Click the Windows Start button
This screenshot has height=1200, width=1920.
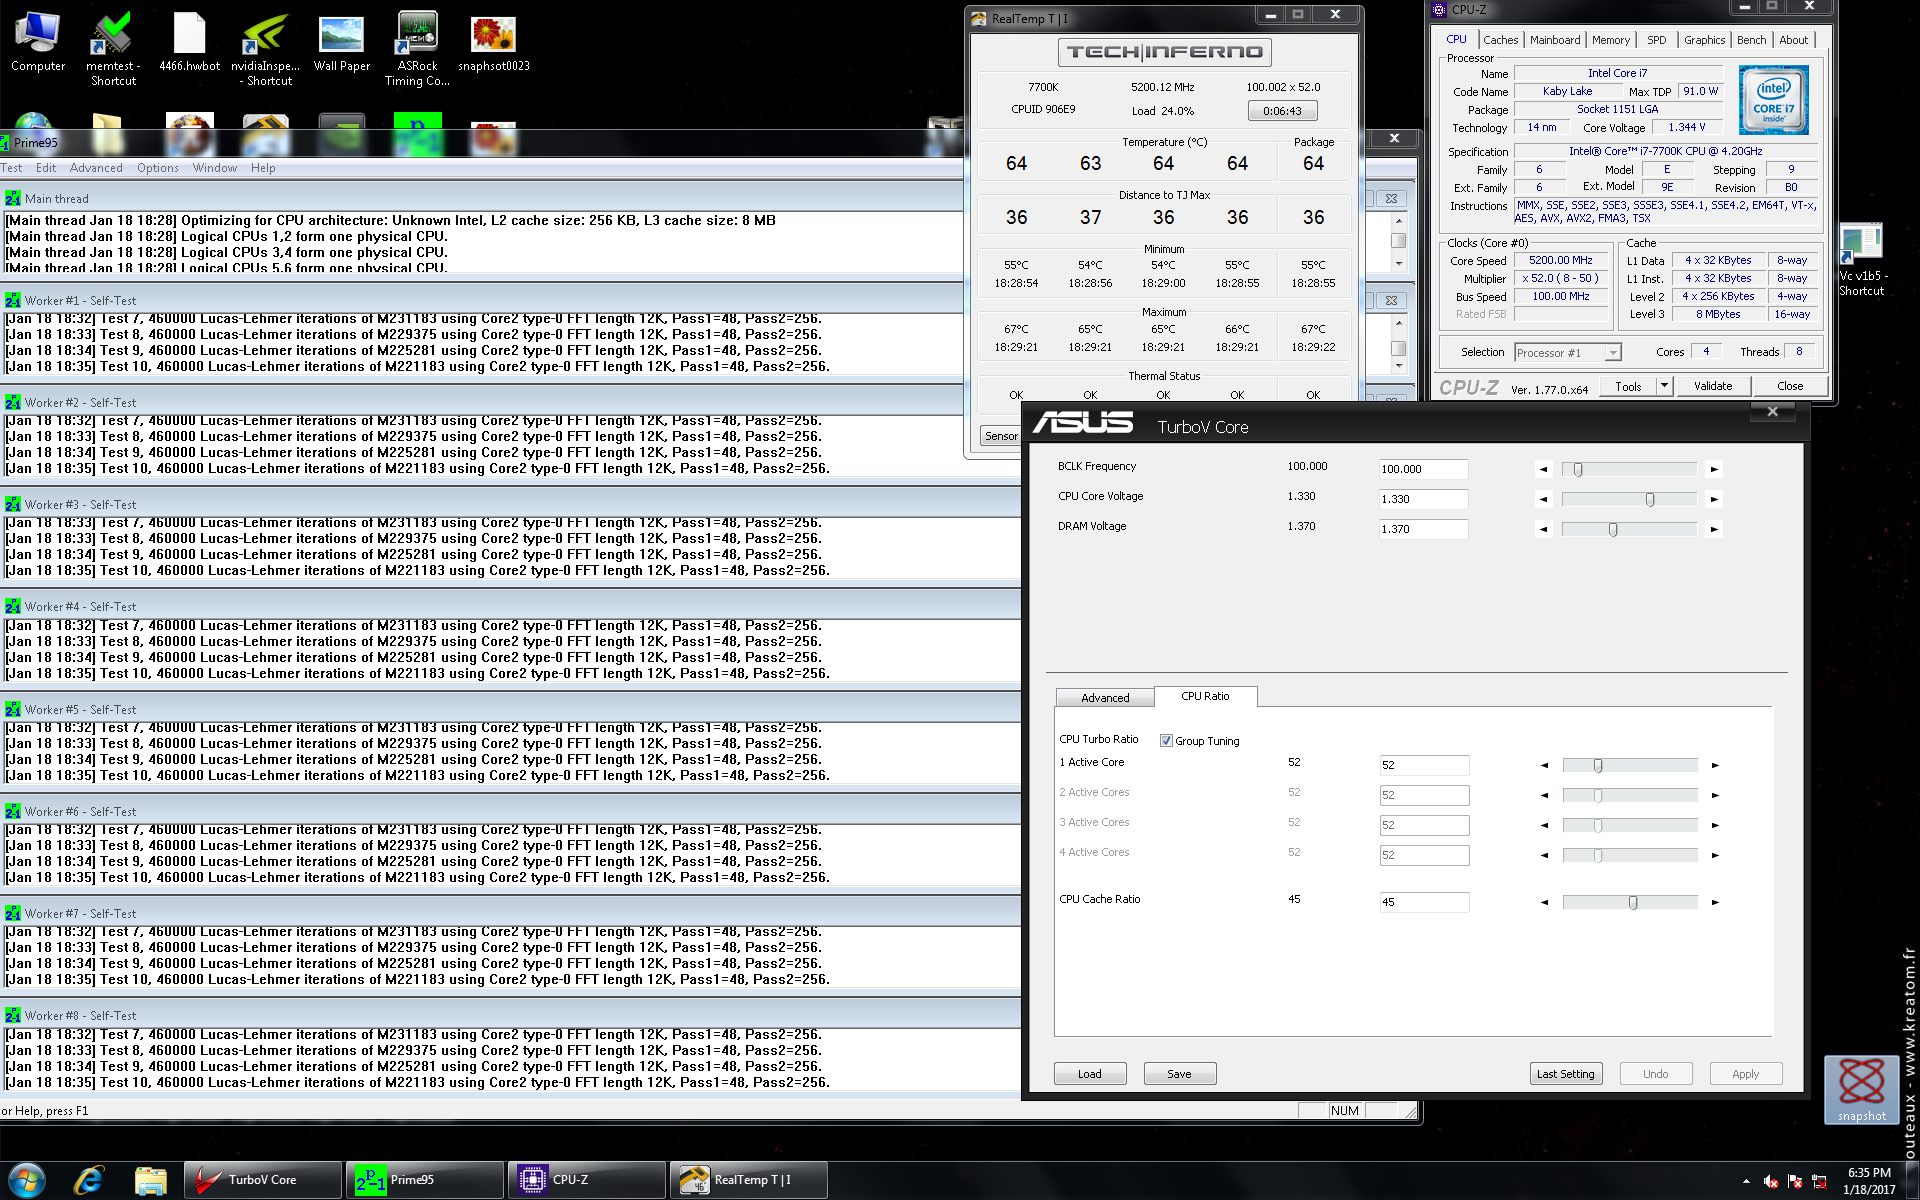tap(27, 1180)
